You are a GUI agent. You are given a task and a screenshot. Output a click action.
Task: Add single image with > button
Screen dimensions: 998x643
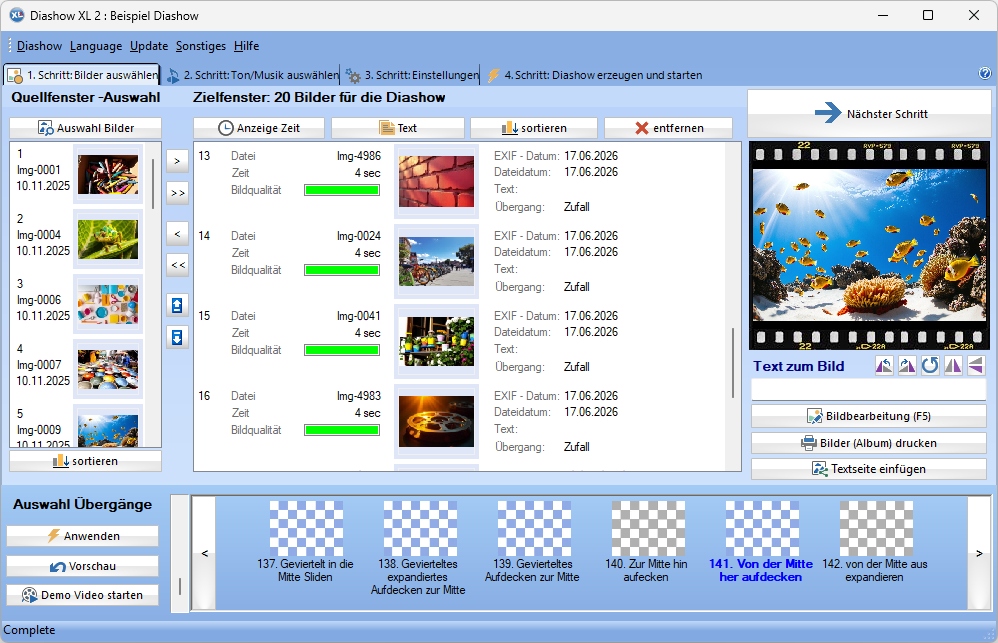(x=178, y=161)
